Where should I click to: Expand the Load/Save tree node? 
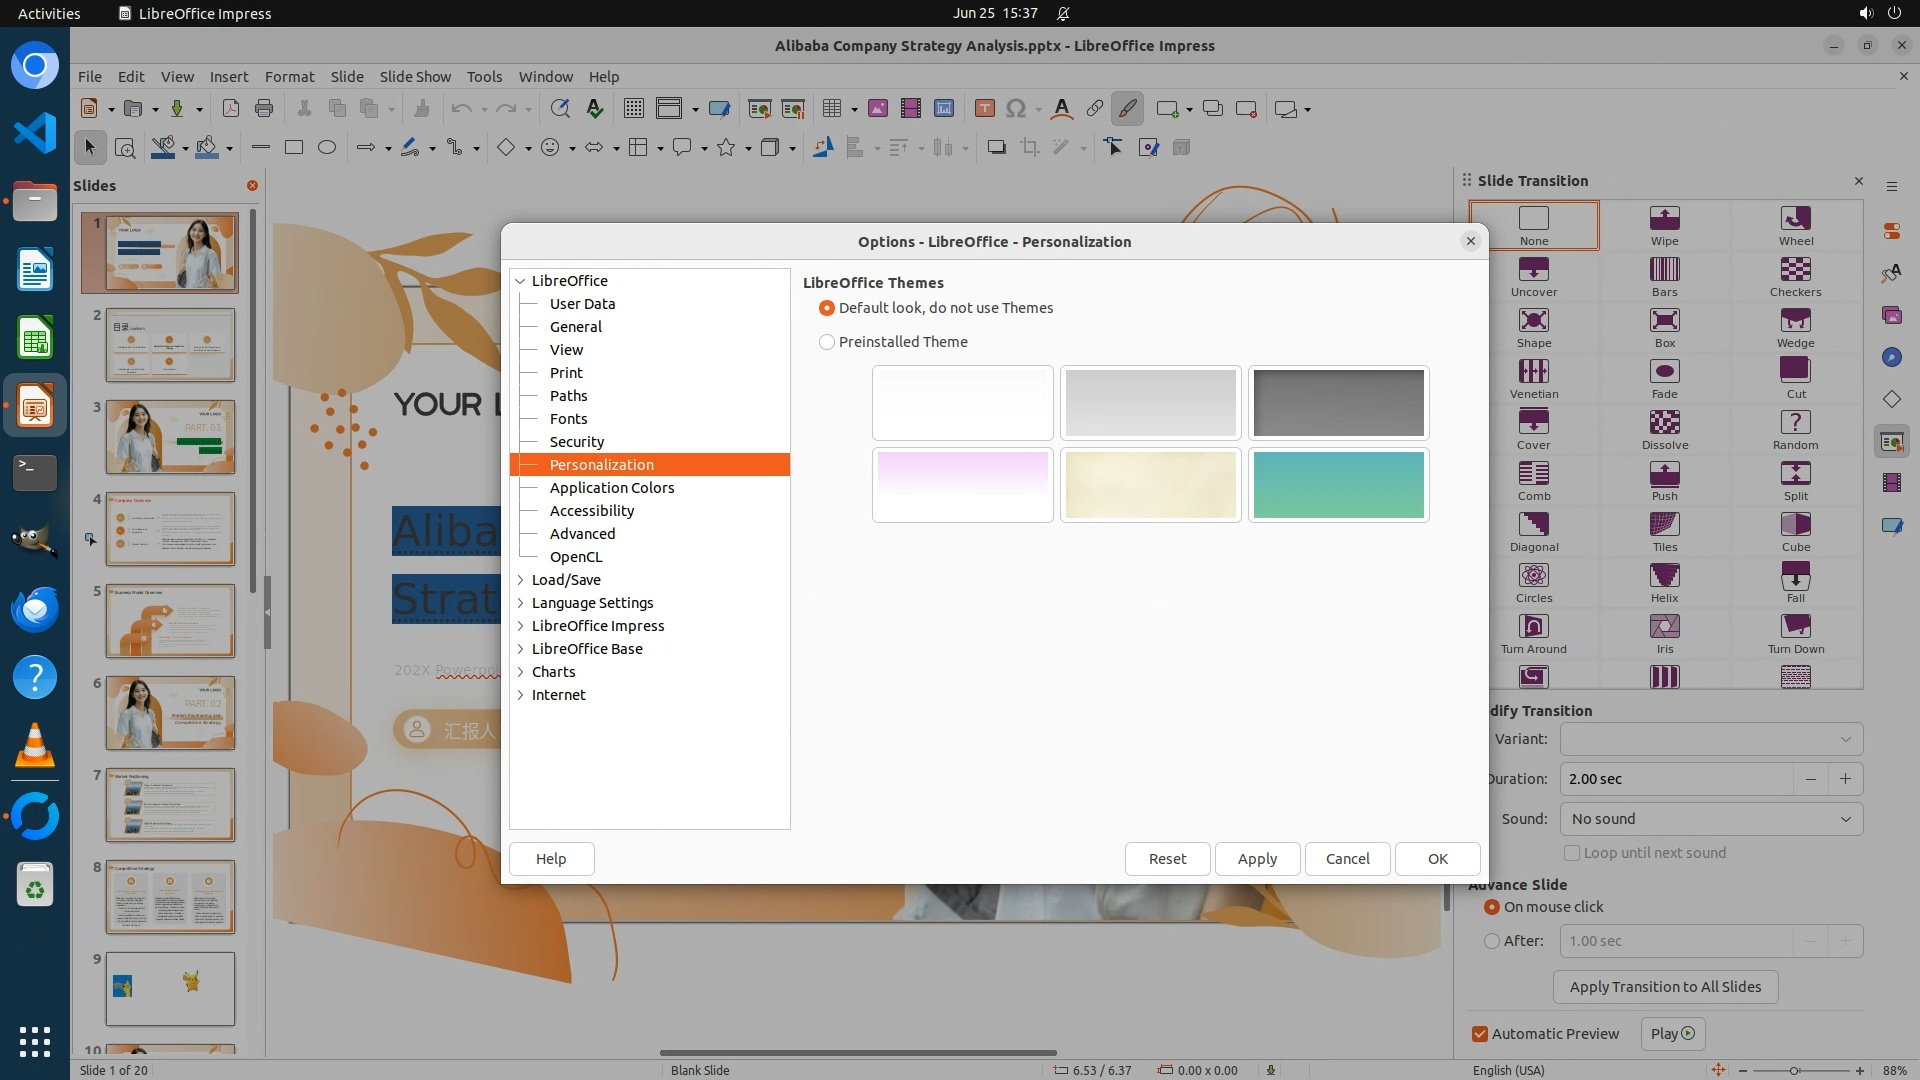[520, 580]
